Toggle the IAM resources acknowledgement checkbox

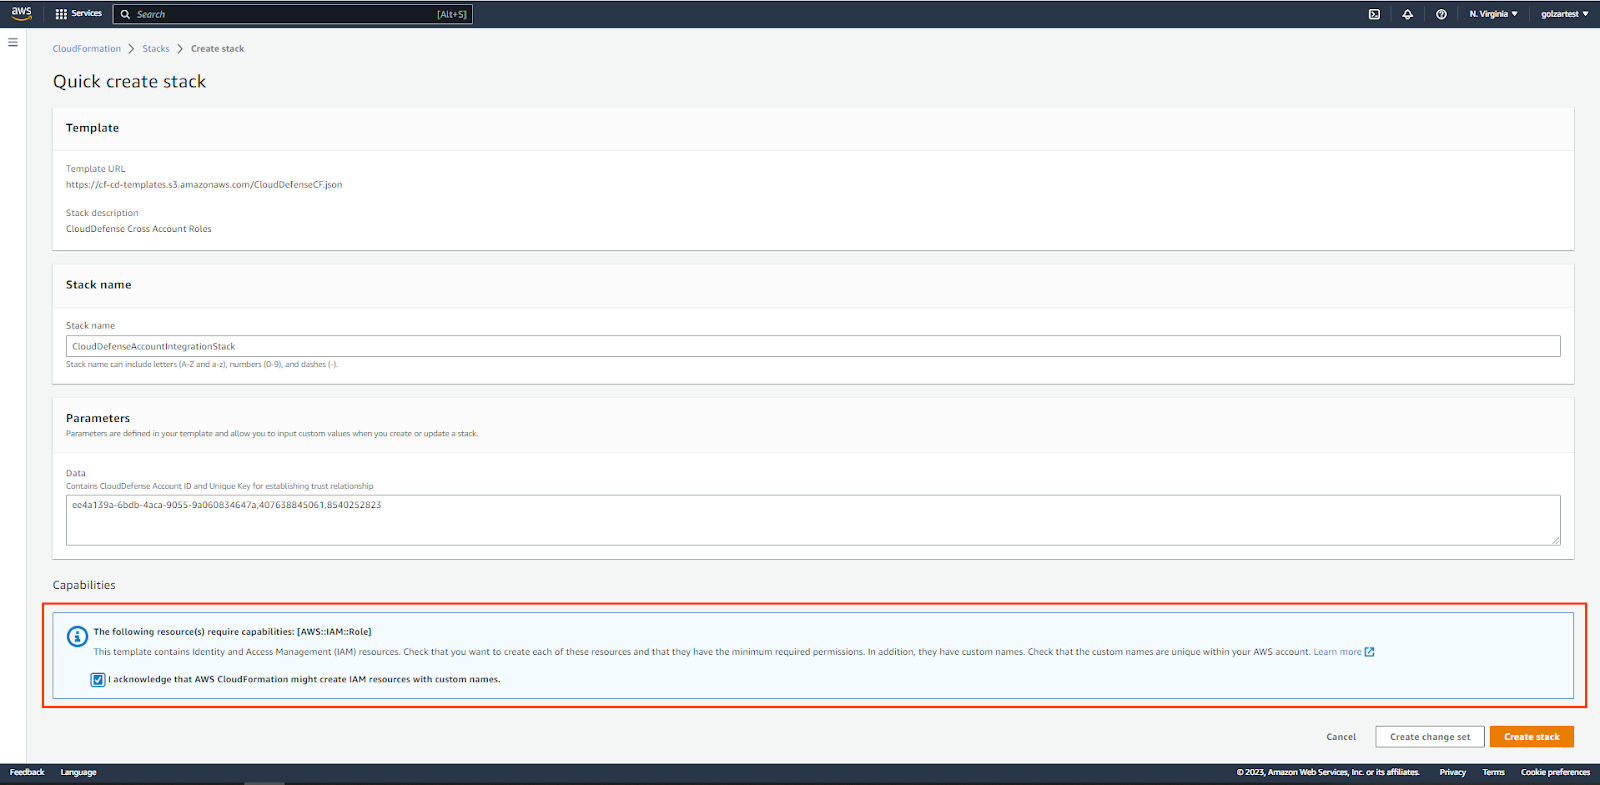(98, 680)
